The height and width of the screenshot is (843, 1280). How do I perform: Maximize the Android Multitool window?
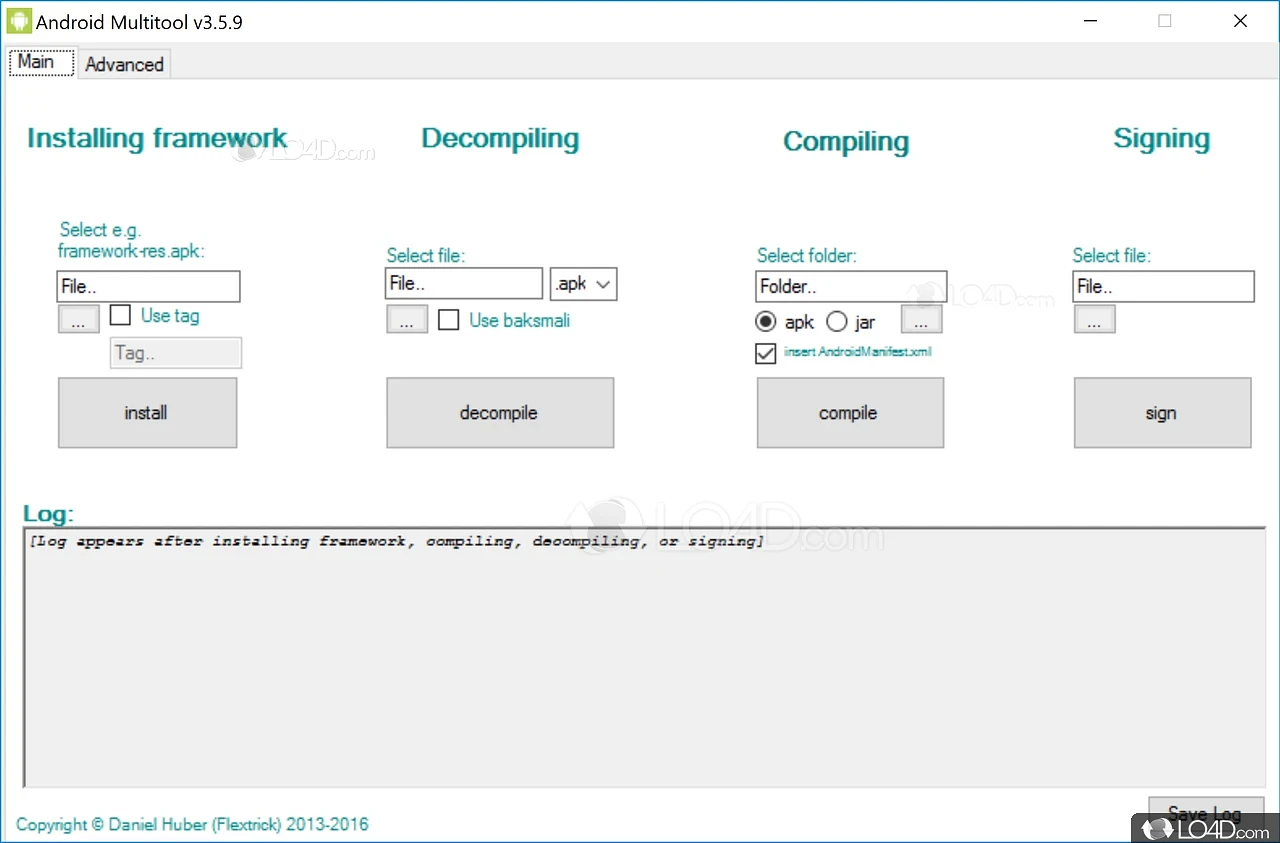pyautogui.click(x=1165, y=21)
